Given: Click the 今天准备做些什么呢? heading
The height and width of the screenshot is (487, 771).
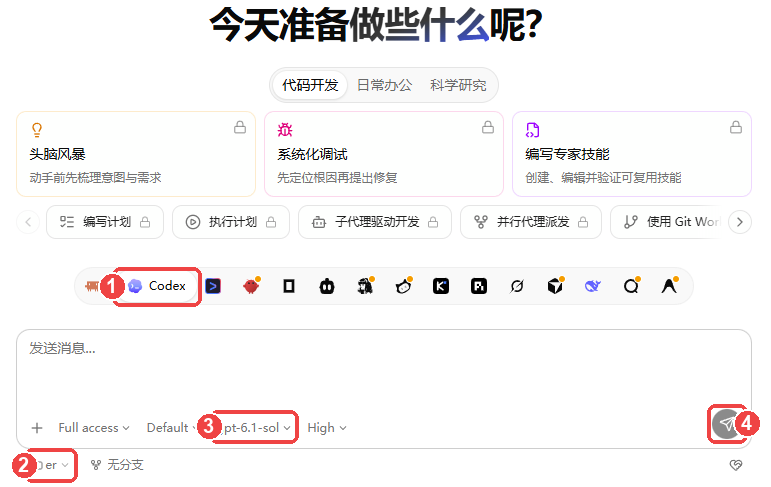Looking at the screenshot, I should point(376,25).
